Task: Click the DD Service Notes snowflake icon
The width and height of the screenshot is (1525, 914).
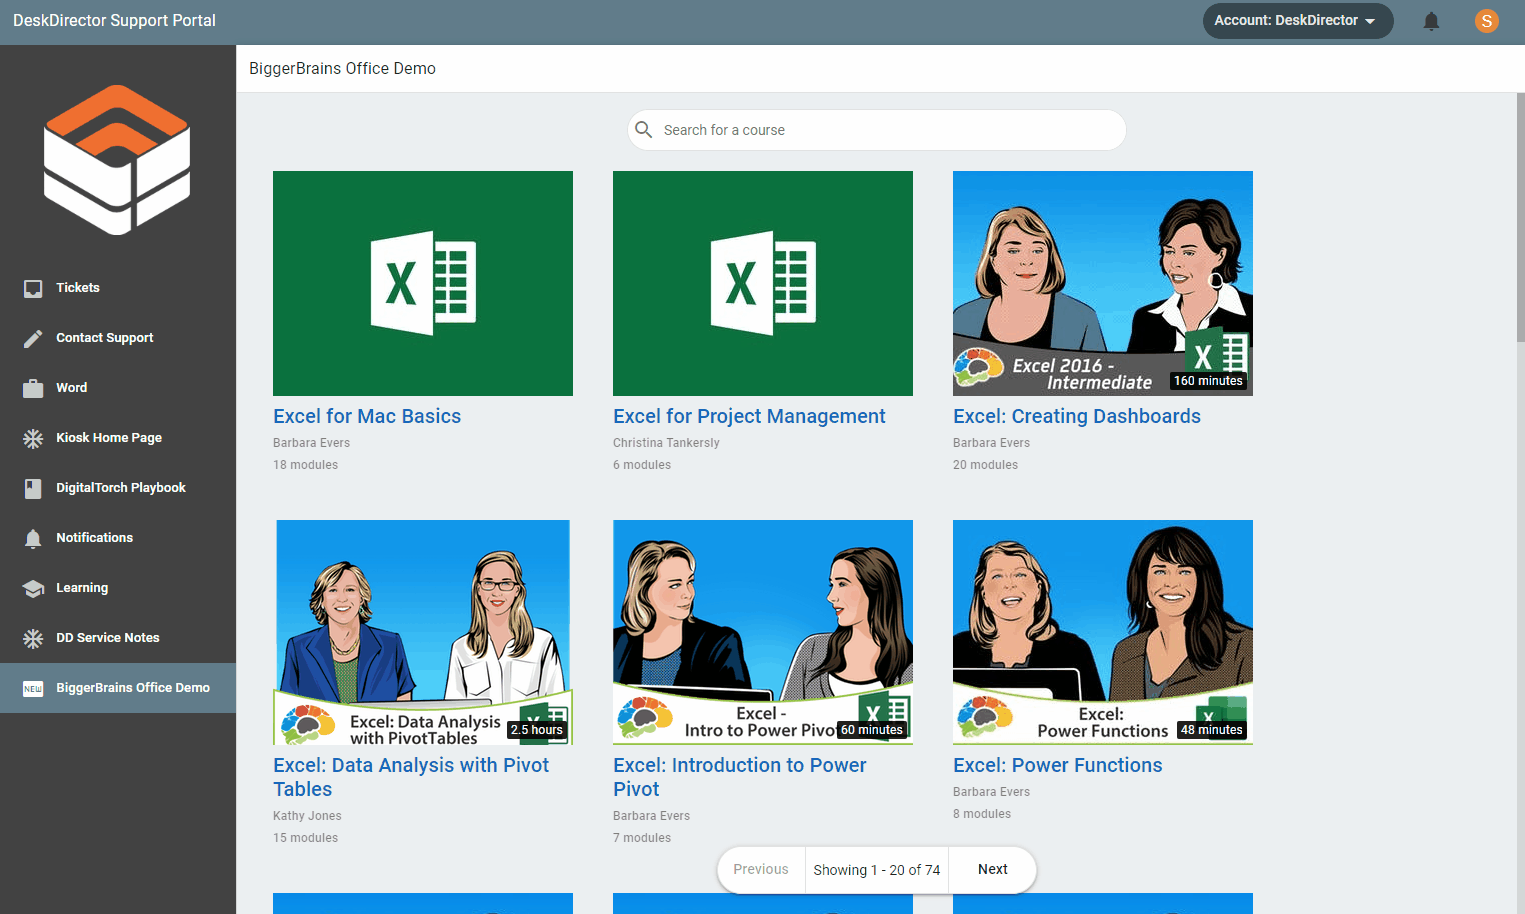Action: coord(33,638)
